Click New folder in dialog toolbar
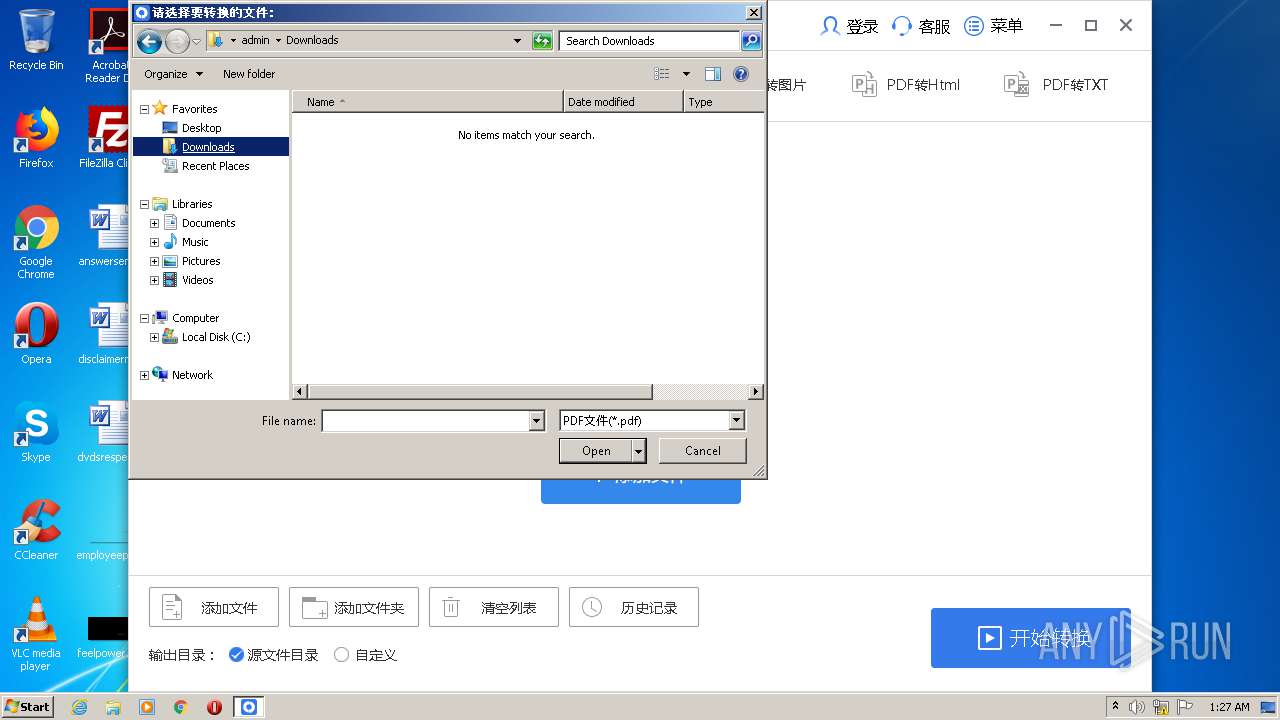Screen dimensions: 1280x720 tap(249, 74)
